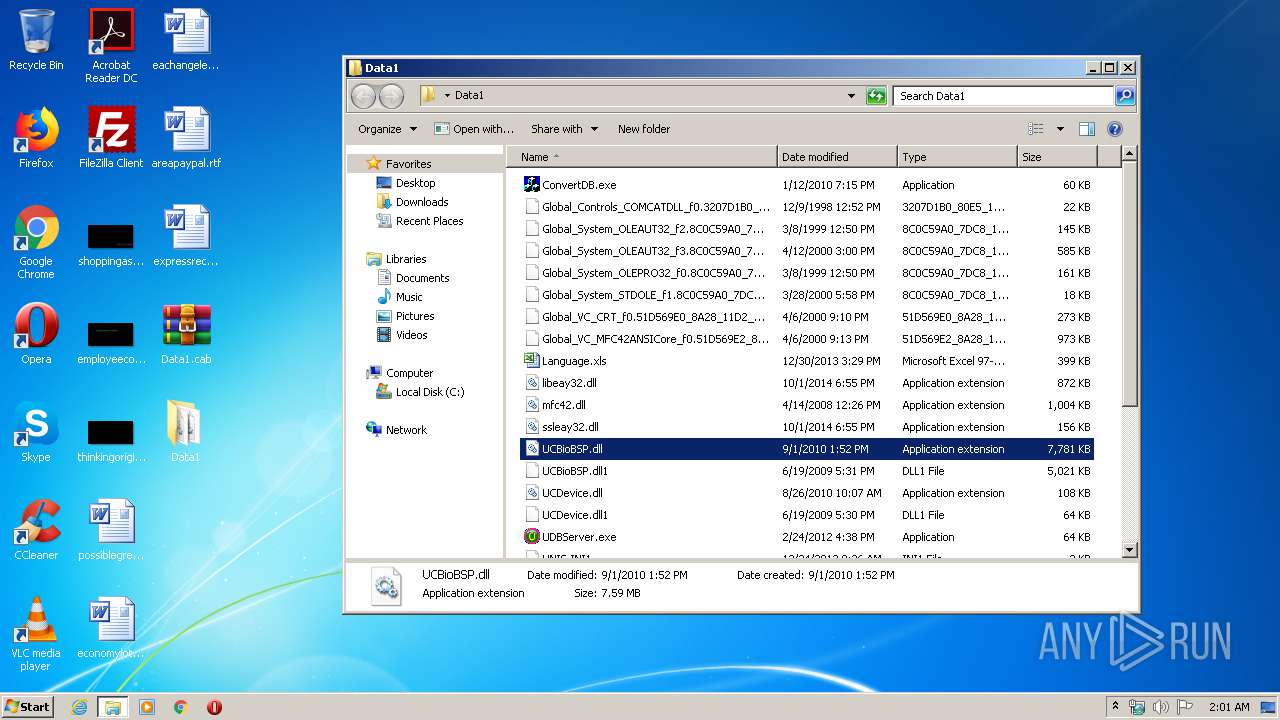
Task: Open Videos library
Action: click(402, 335)
